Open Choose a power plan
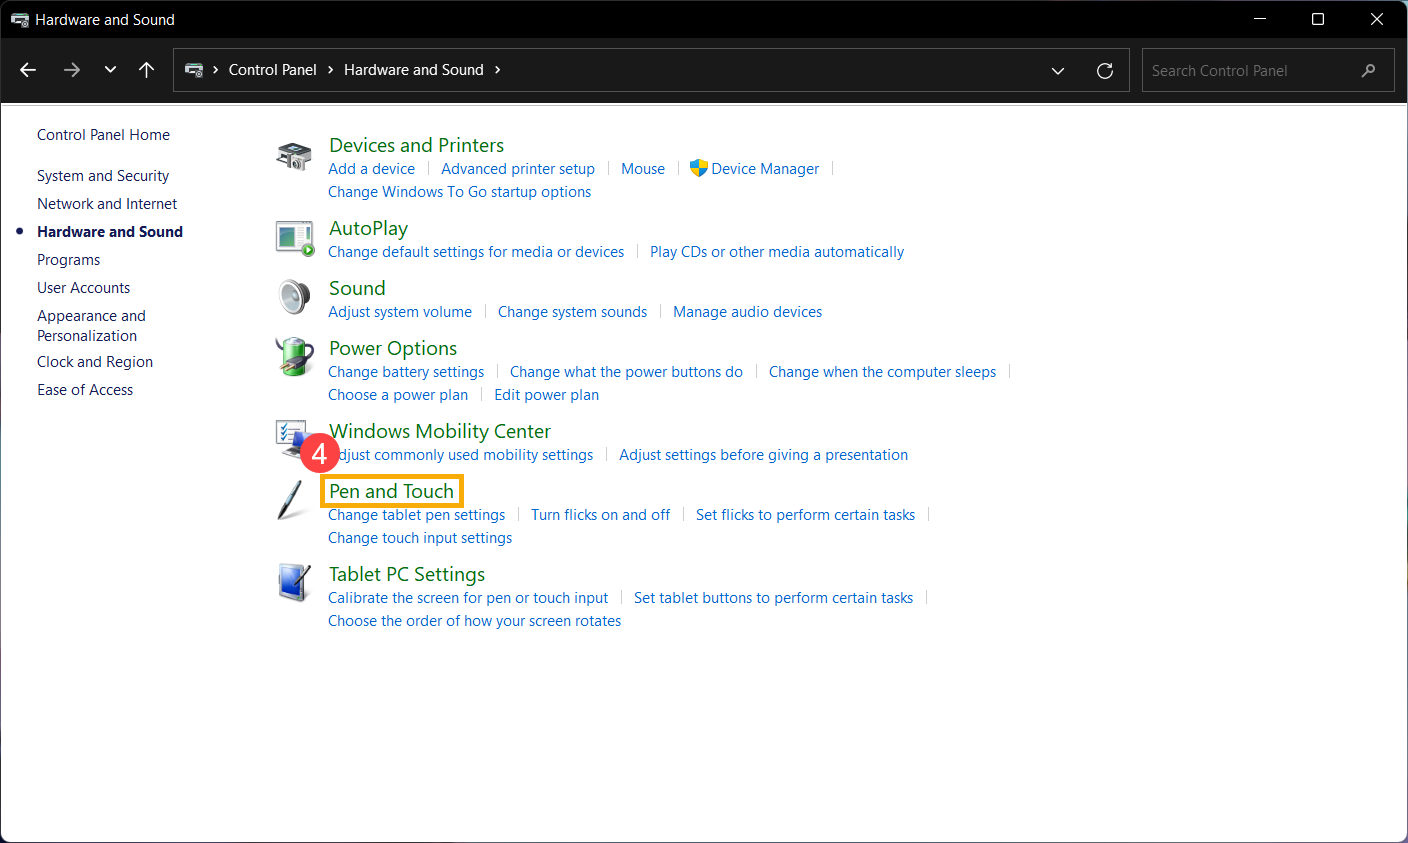Screen dimensions: 1408x843 (x=398, y=395)
